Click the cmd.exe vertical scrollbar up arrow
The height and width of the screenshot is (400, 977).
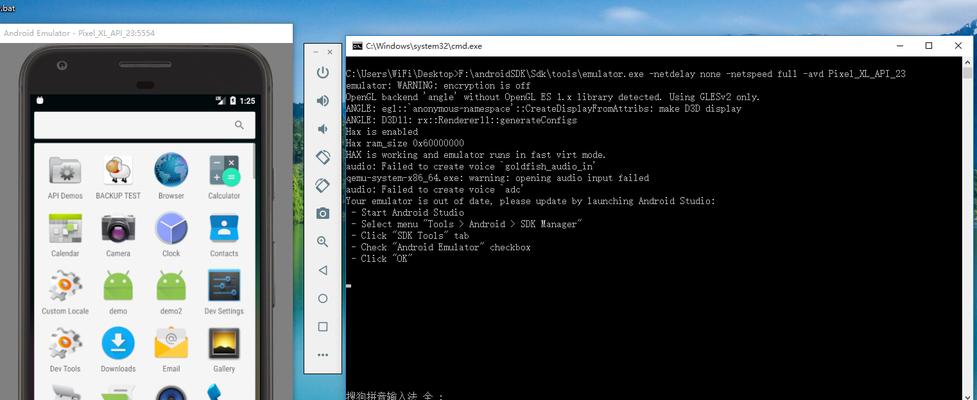click(x=966, y=62)
